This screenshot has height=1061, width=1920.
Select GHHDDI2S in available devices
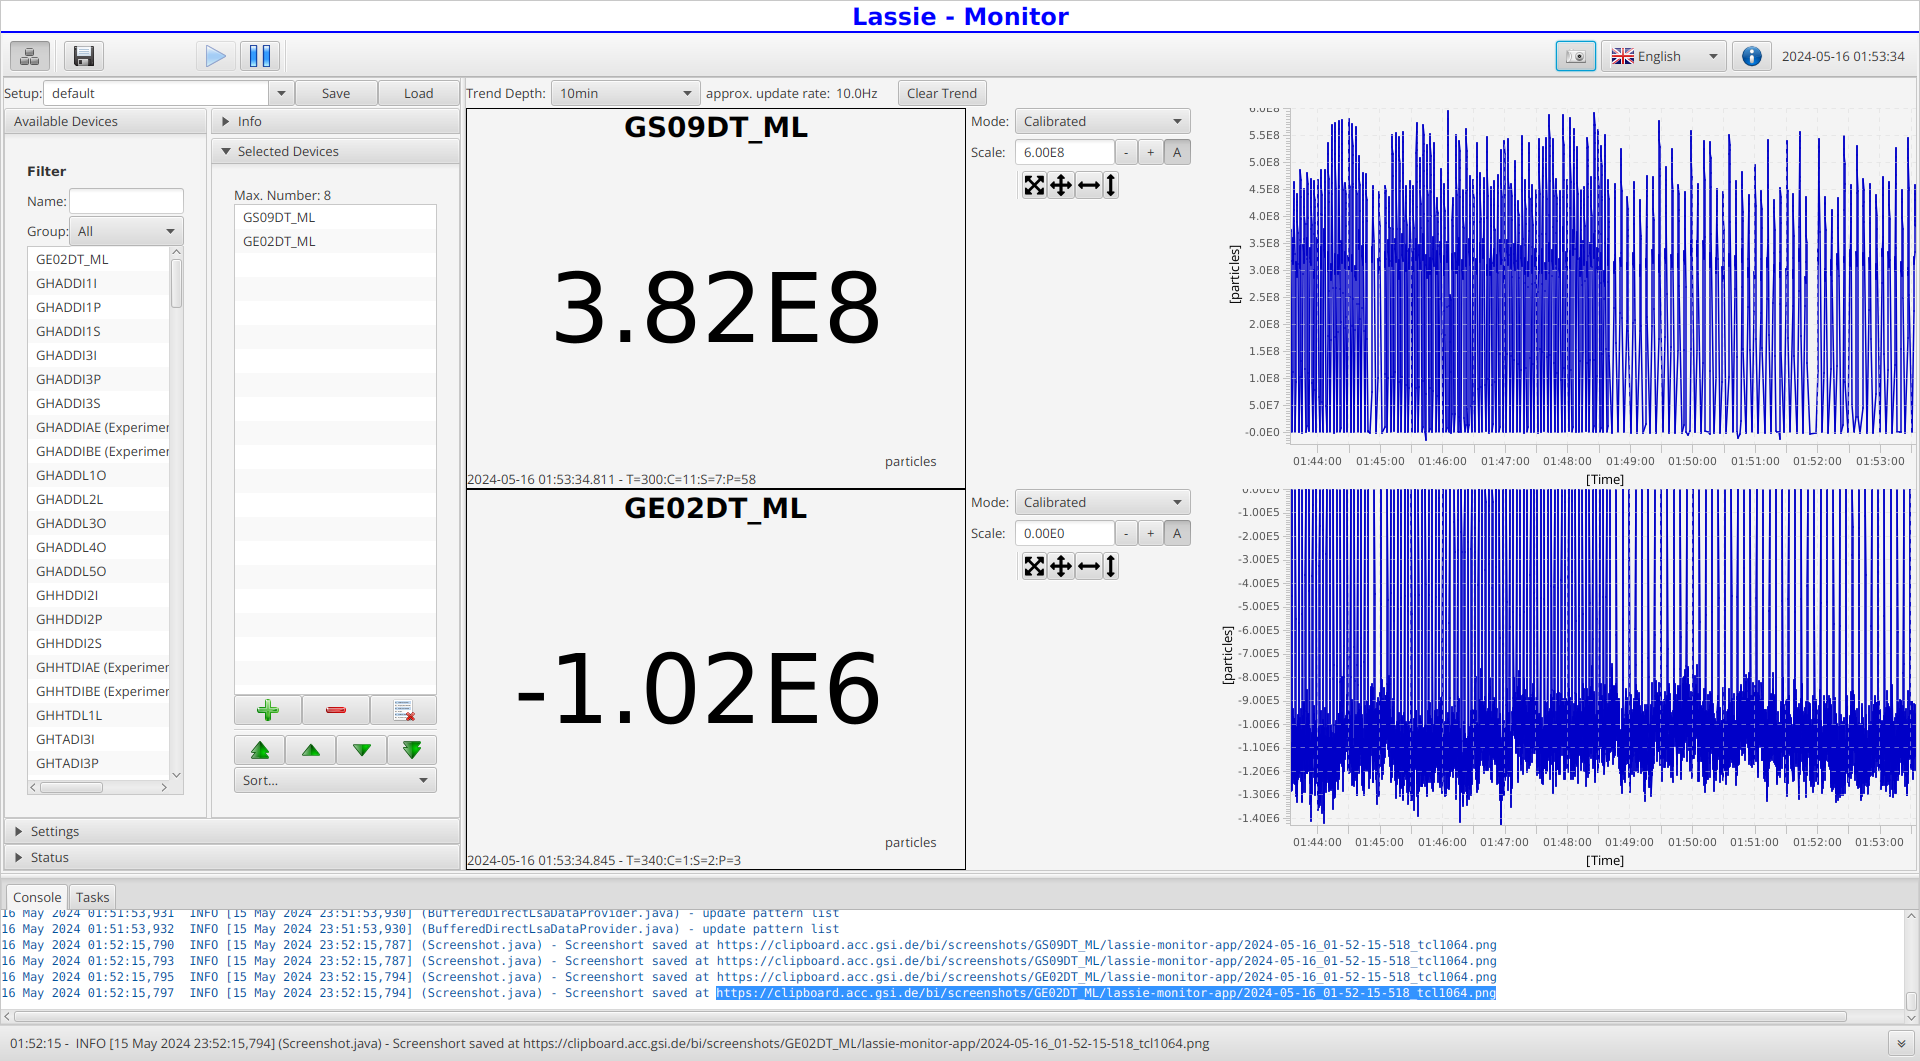pos(99,643)
